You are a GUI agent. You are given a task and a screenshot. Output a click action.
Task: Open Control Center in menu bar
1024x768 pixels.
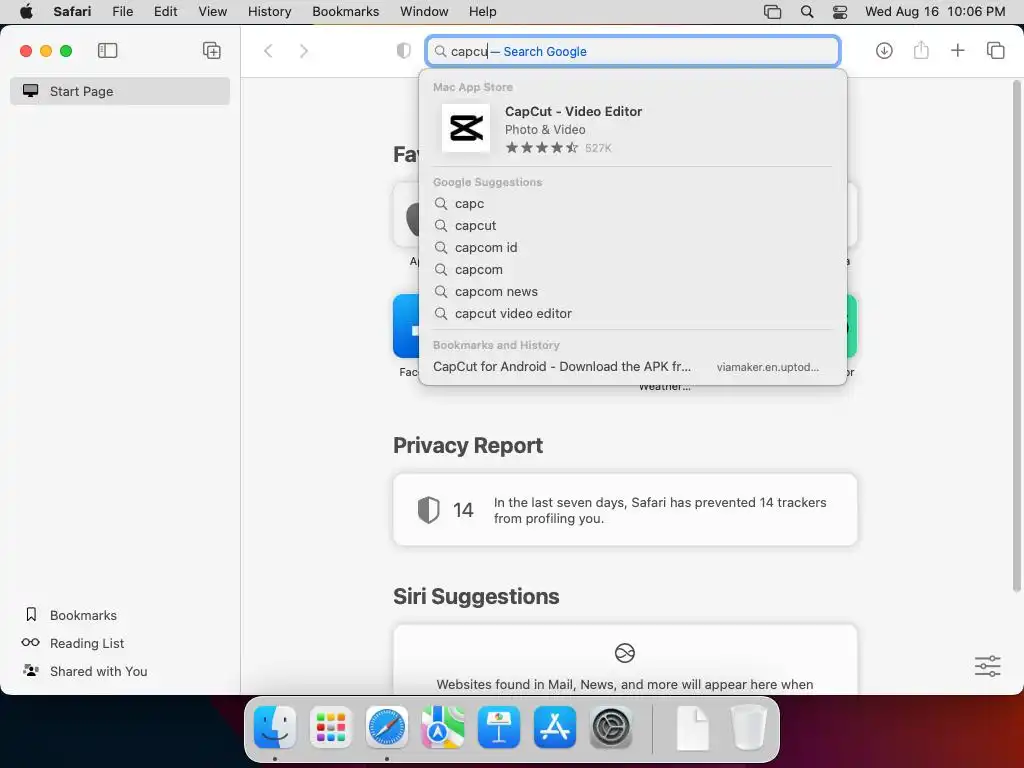coord(840,12)
